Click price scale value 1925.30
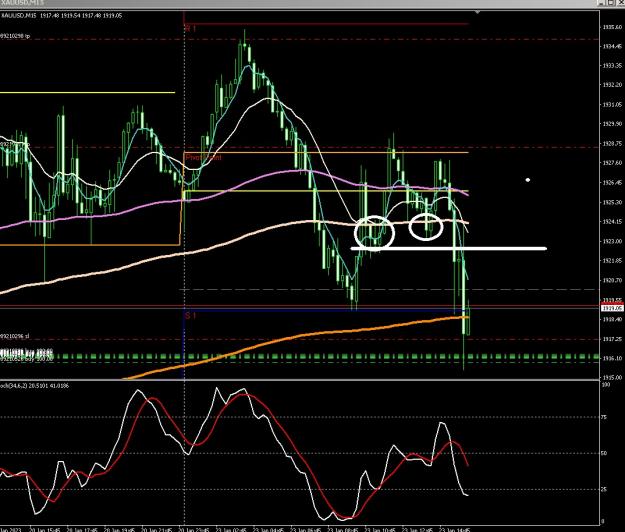The image size is (625, 532). (x=612, y=202)
